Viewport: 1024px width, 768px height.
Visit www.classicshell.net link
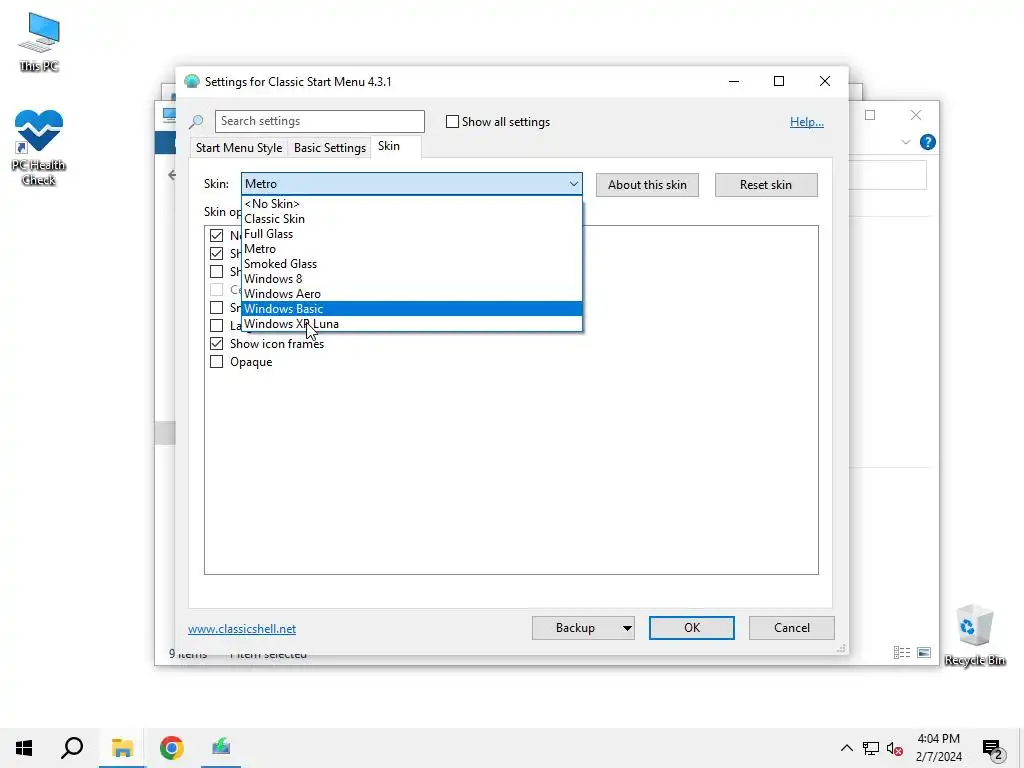coord(242,629)
